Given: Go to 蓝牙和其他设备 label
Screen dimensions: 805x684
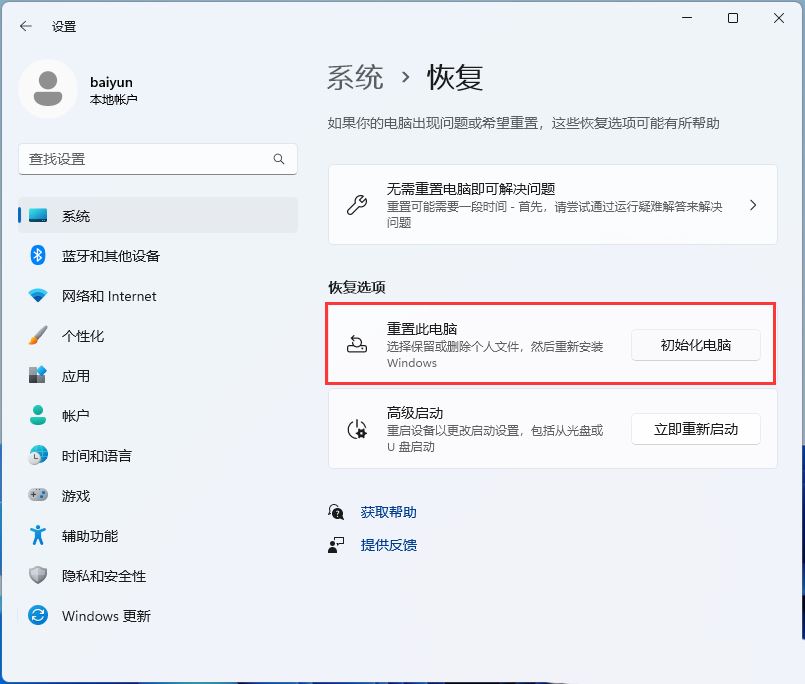Looking at the screenshot, I should [111, 256].
